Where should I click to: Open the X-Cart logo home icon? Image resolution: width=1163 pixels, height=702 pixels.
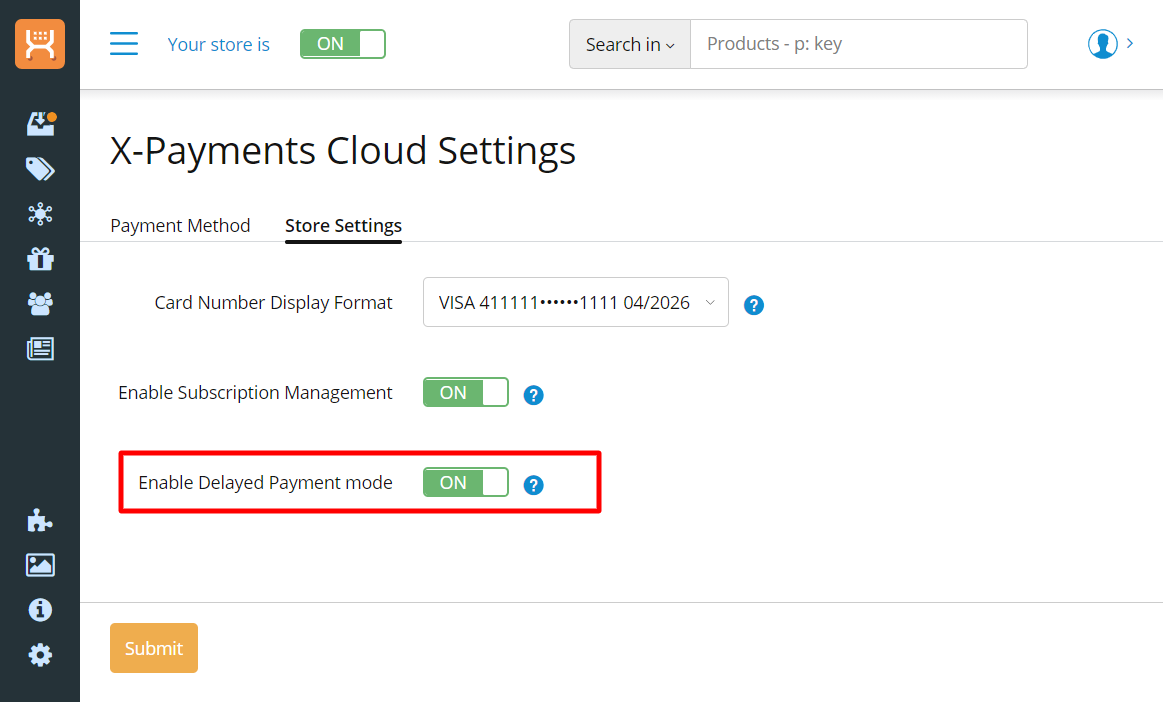[x=40, y=44]
